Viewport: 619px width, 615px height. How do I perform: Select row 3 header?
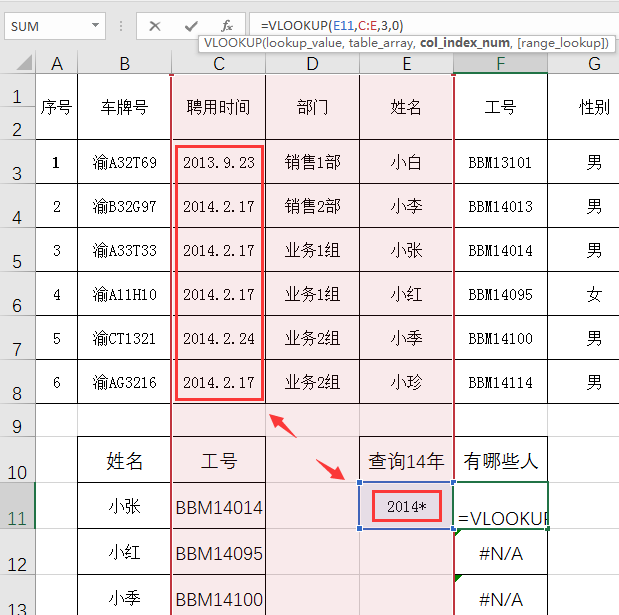click(17, 162)
